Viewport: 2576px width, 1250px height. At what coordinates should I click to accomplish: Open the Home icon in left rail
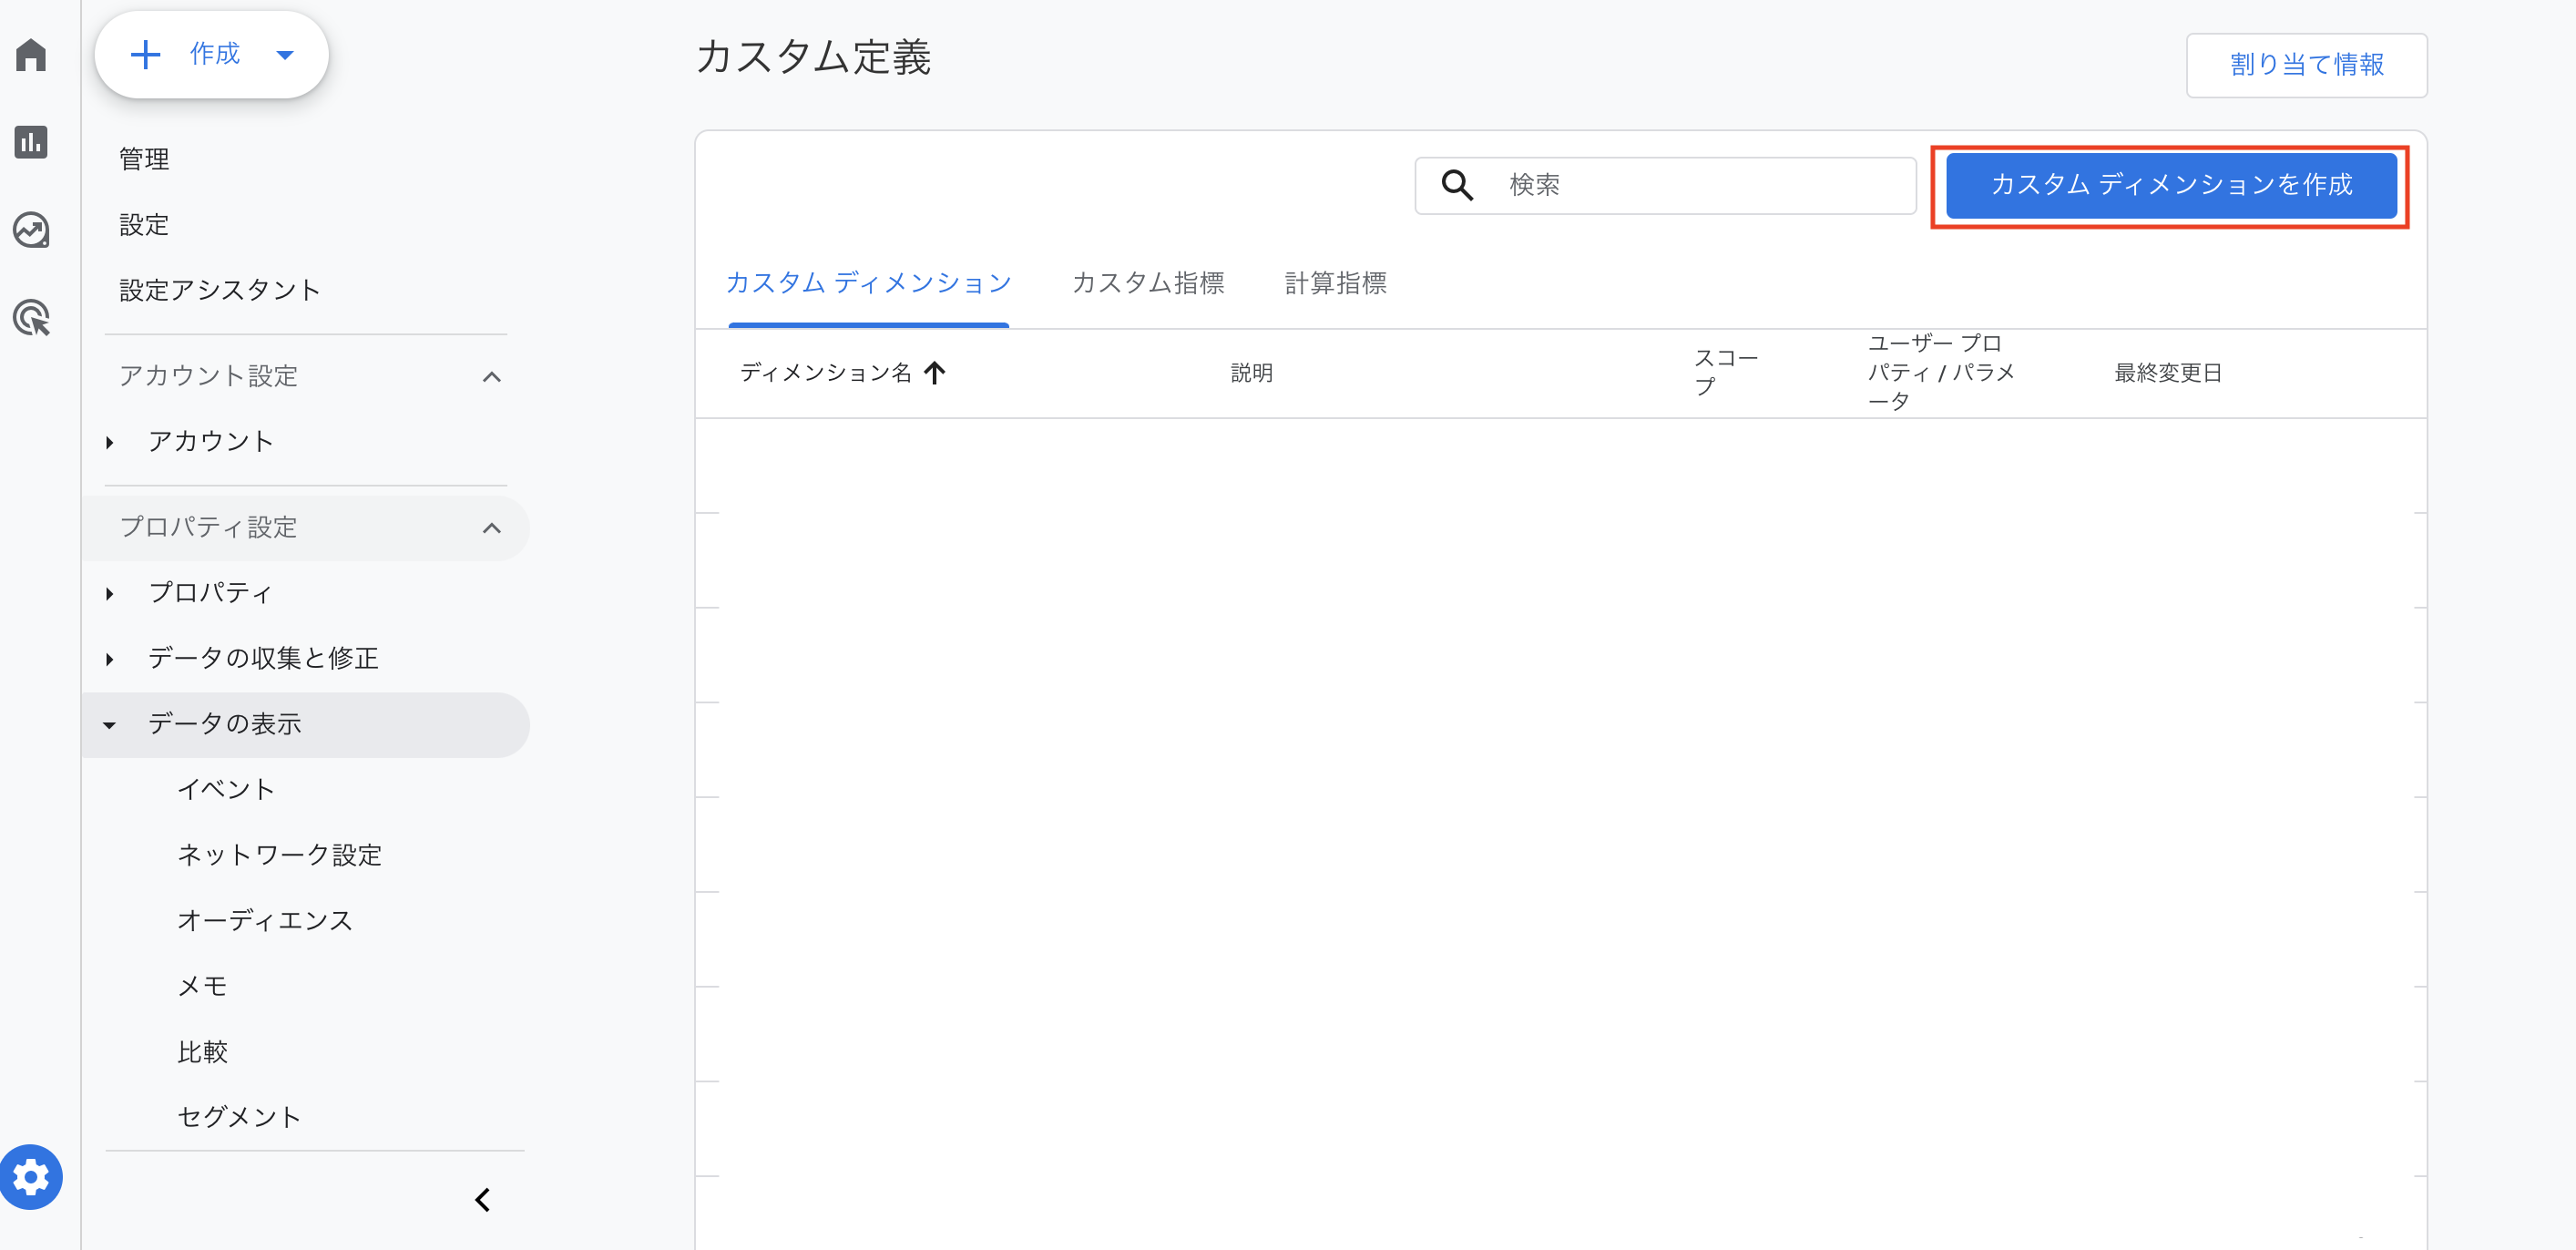(x=31, y=55)
